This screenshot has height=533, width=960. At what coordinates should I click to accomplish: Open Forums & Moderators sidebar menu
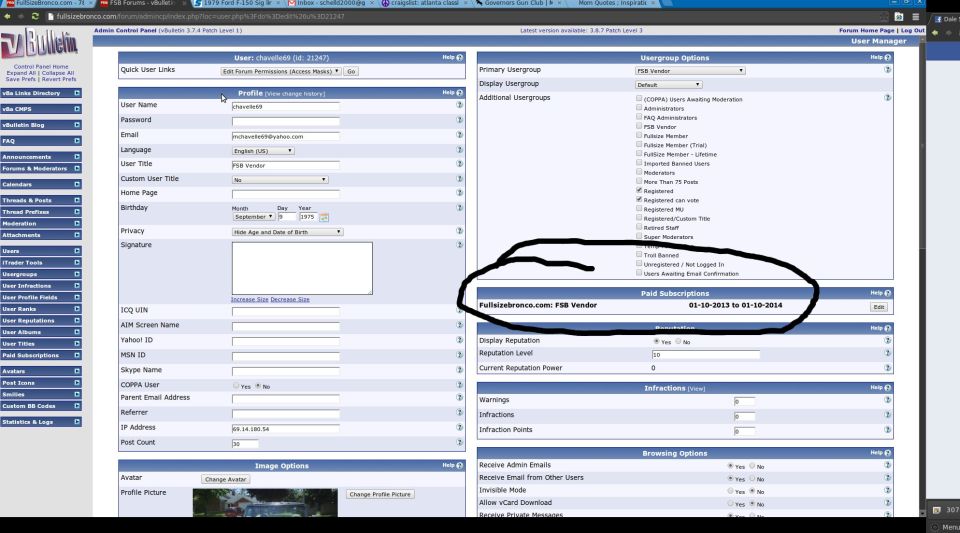click(x=34, y=168)
